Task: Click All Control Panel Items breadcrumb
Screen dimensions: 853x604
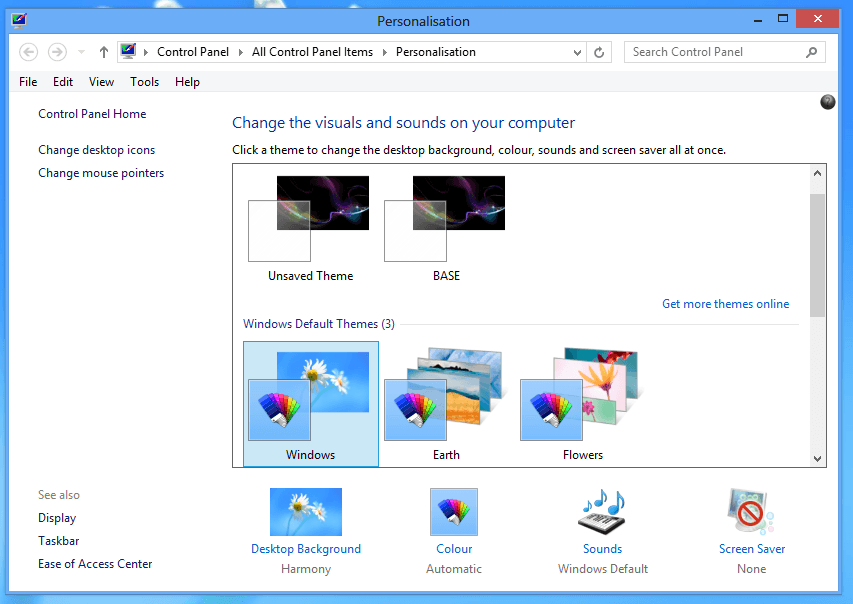Action: [x=312, y=52]
